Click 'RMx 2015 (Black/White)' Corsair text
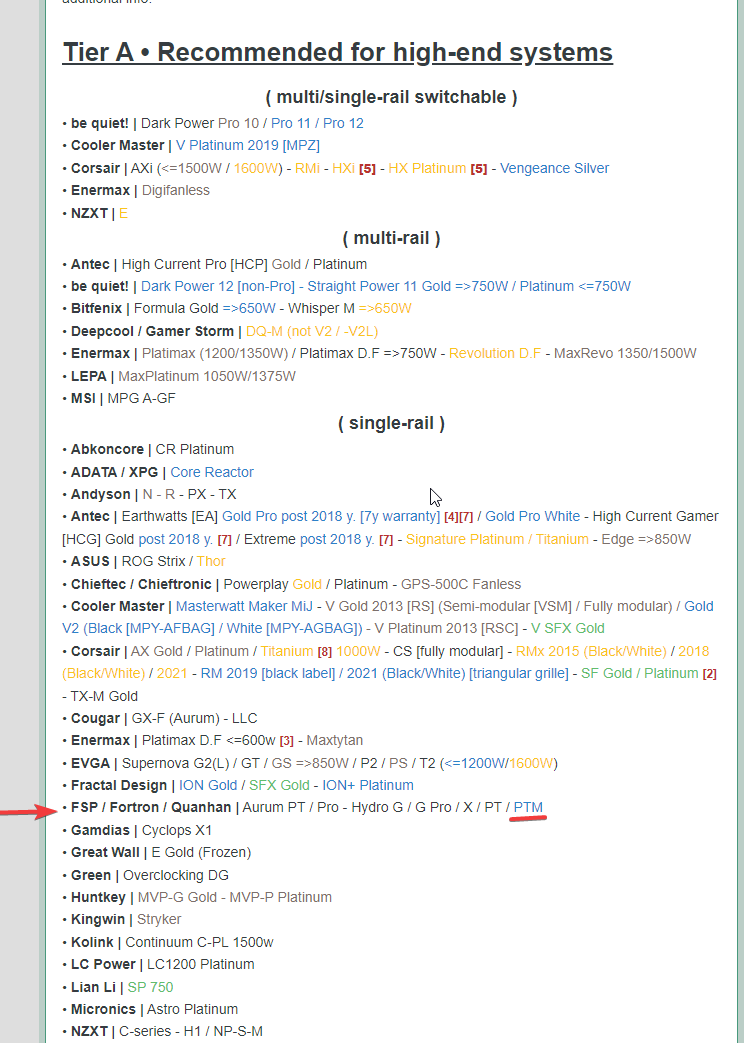The image size is (744, 1043). point(591,651)
